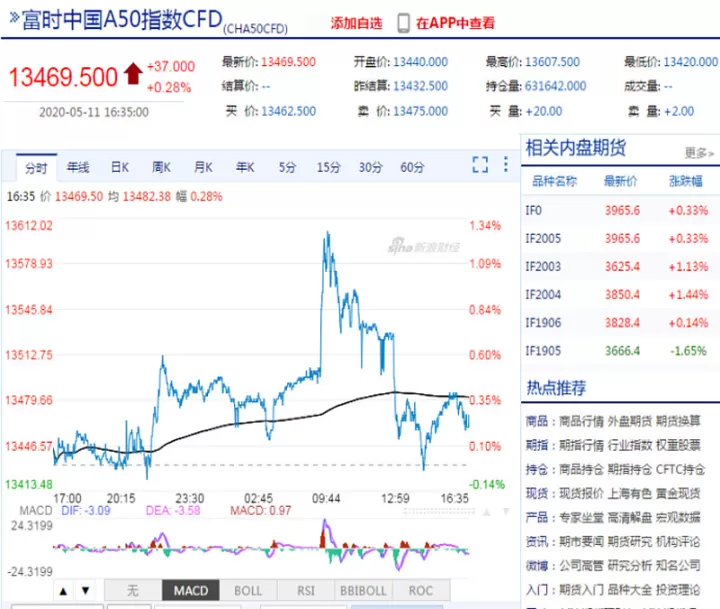
Task: Open the 期货换算 link
Action: coord(678,421)
